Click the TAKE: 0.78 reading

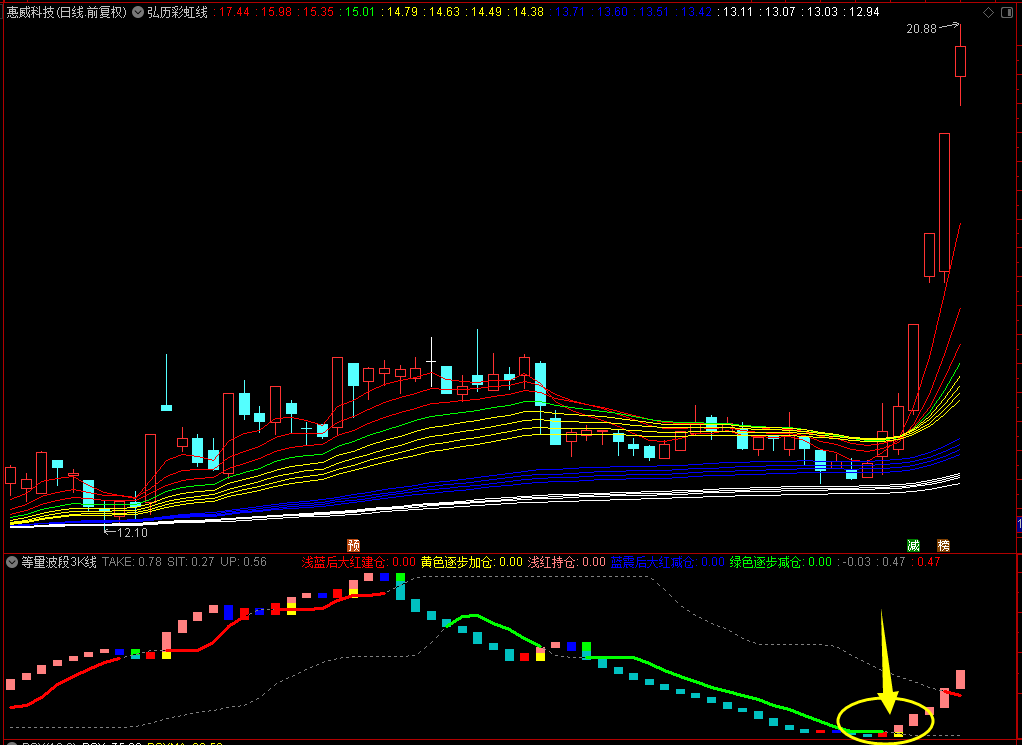(132, 562)
